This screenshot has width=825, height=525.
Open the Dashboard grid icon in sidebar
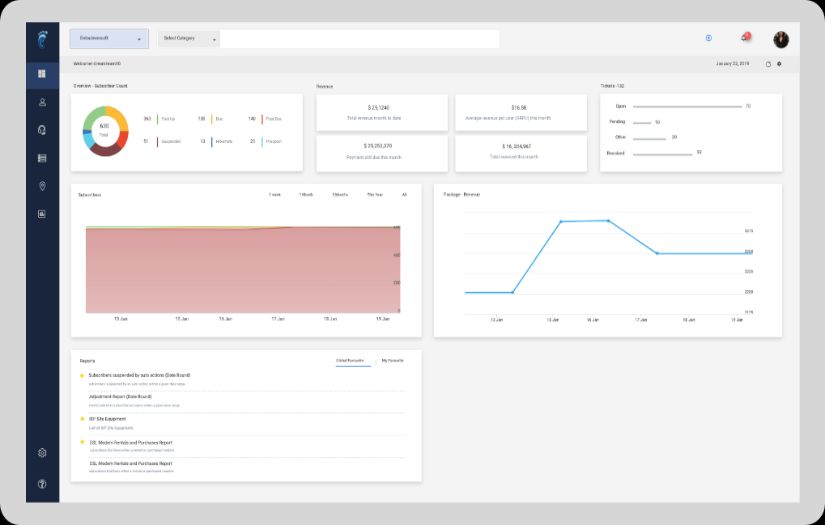point(42,74)
